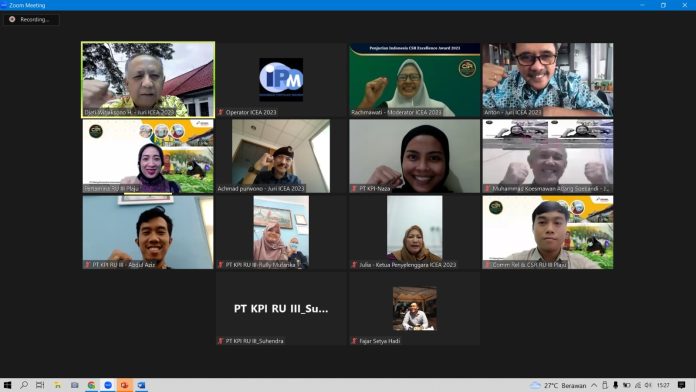Open File Explorer from the taskbar
Viewport: 696px width, 392px height.
pos(57,385)
